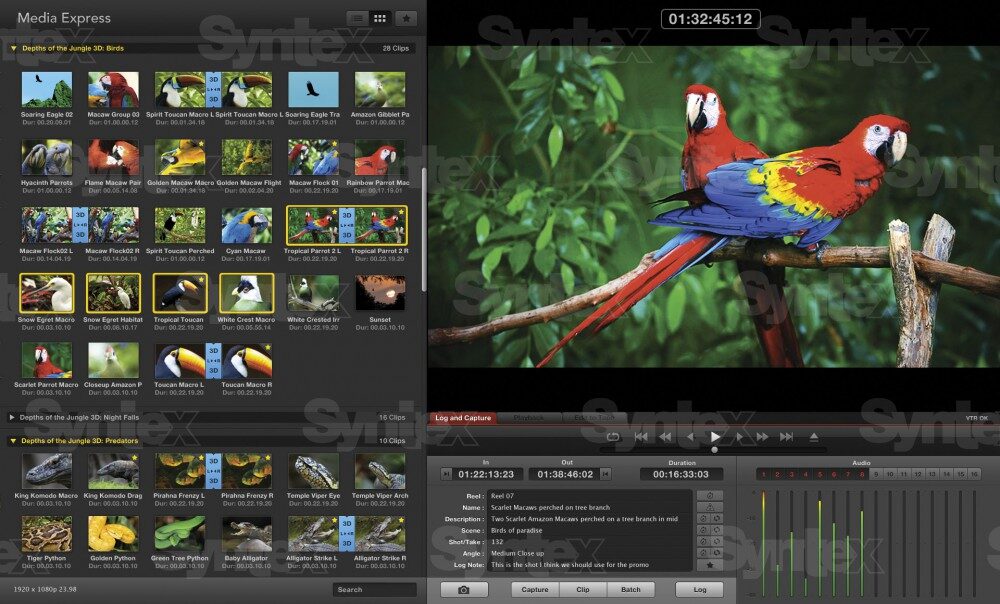Click the Log button to log the clip

pos(698,589)
